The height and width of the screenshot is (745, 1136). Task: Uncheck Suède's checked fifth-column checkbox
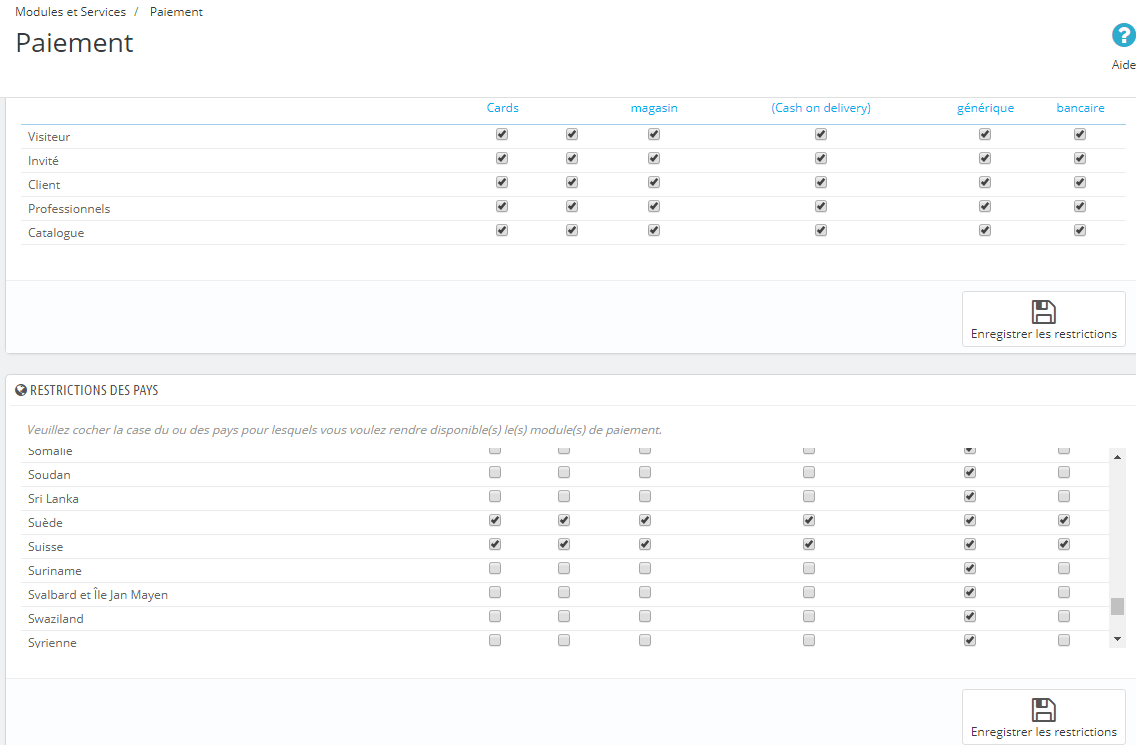pyautogui.click(x=970, y=520)
